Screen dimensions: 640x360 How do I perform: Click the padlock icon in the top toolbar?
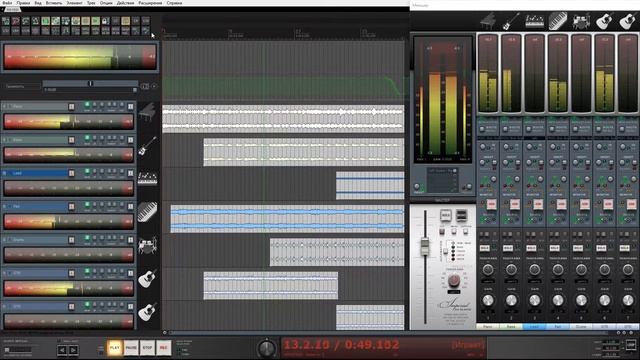click(105, 21)
